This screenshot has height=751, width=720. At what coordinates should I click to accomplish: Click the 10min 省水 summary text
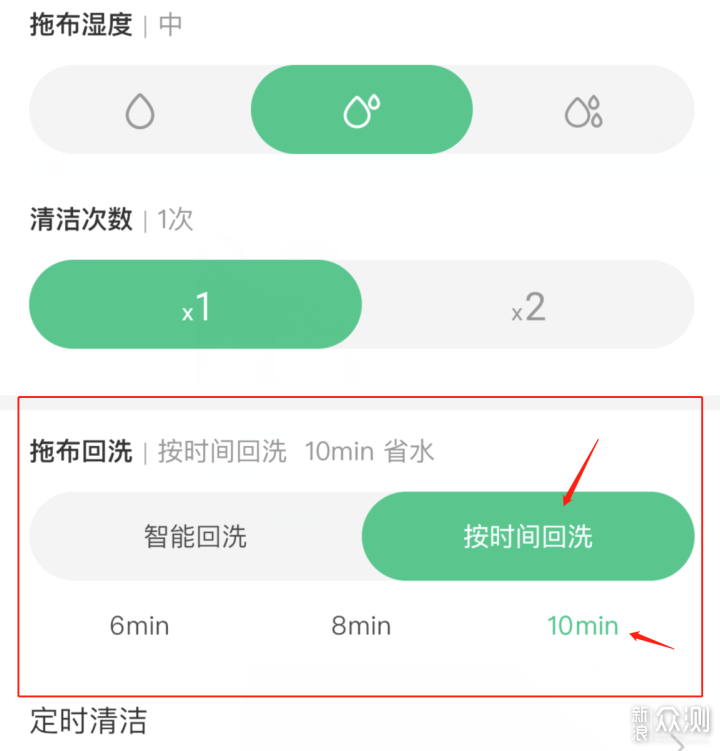[369, 451]
